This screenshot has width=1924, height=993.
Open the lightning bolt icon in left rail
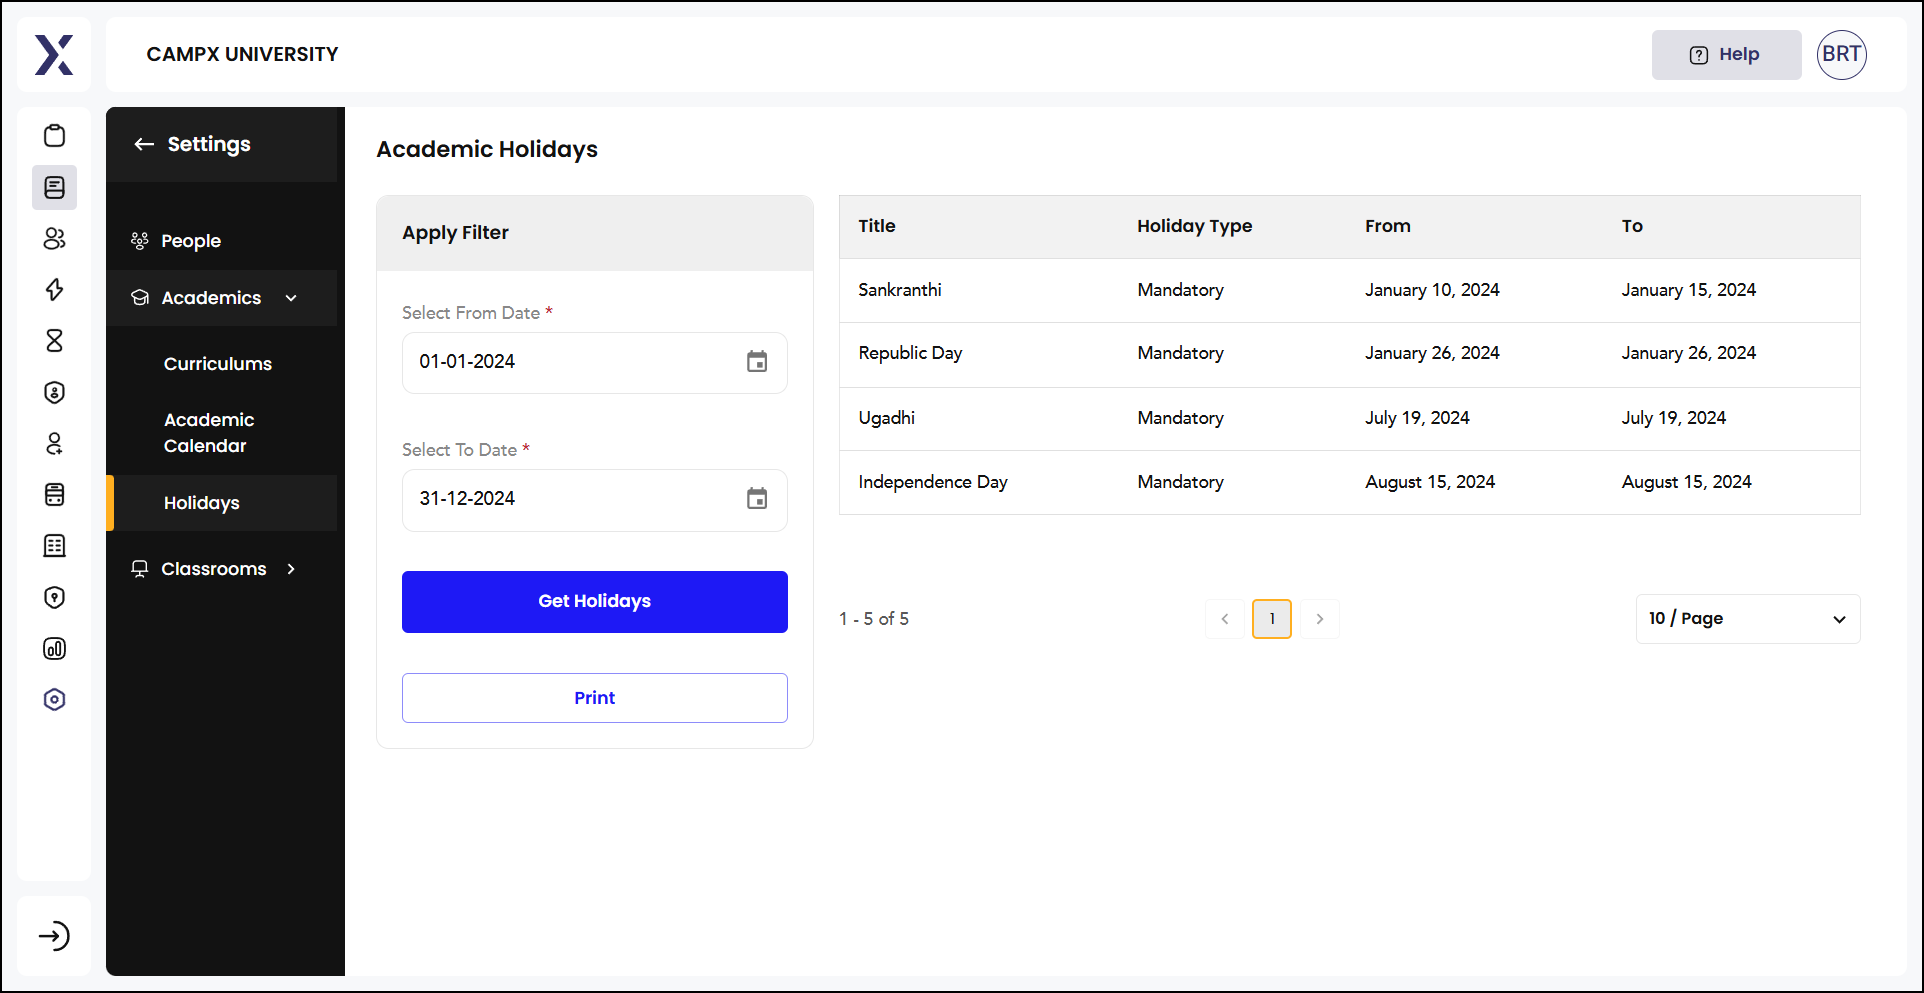(55, 290)
